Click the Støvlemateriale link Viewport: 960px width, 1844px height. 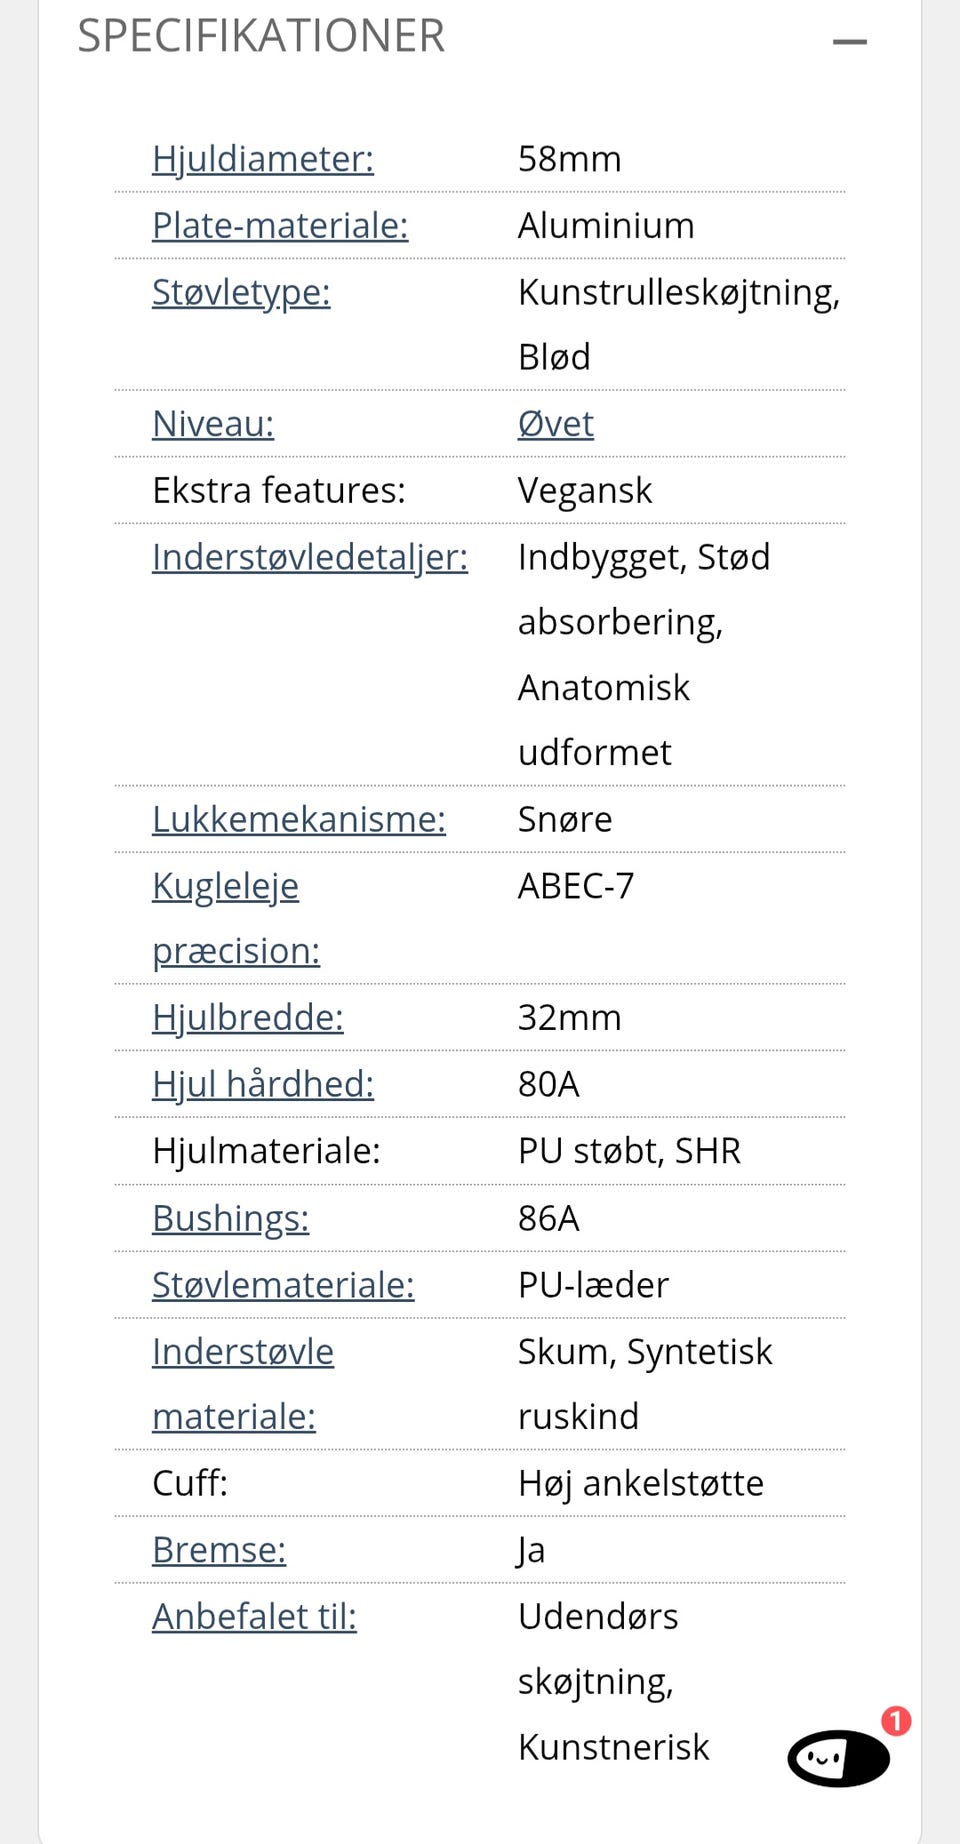click(x=283, y=1285)
